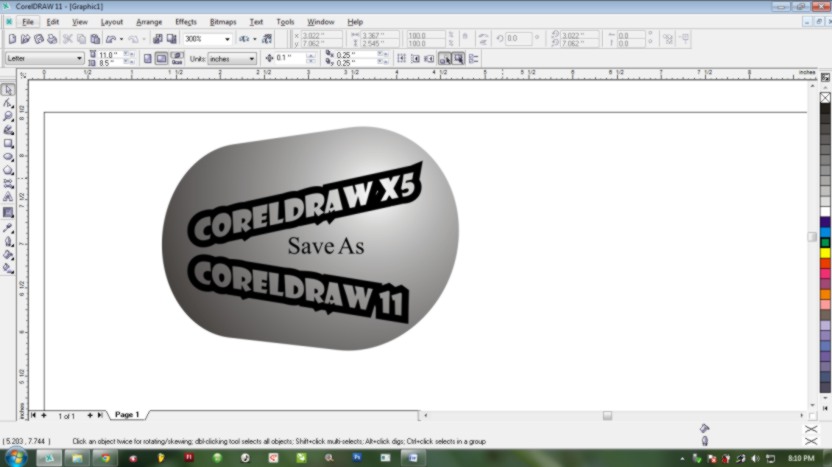Select the Basic Shapes tool
This screenshot has height=467, width=832.
pos(8,184)
